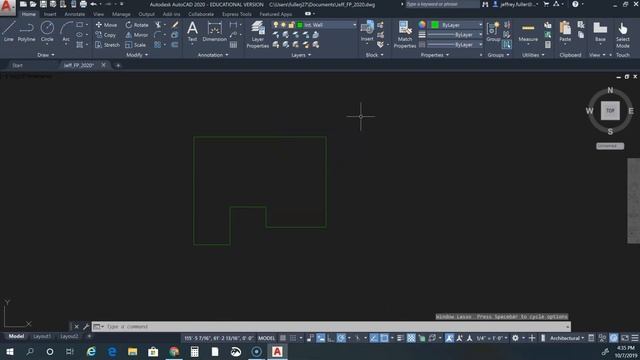The height and width of the screenshot is (360, 640).
Task: Expand the Layers panel dropdown
Action: [x=301, y=55]
